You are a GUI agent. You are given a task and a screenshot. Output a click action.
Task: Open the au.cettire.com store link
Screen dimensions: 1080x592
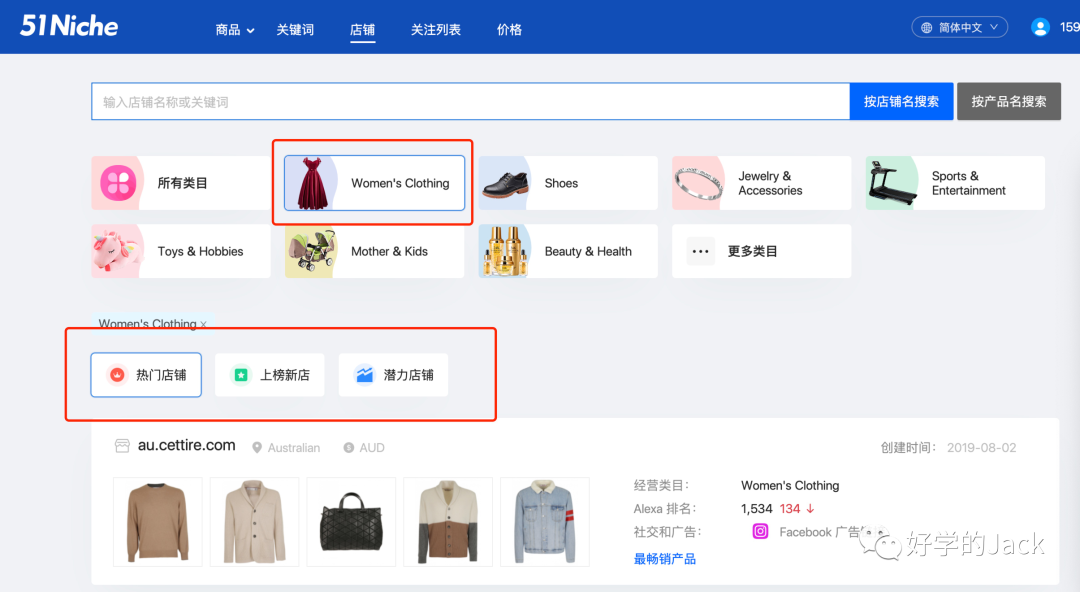187,445
